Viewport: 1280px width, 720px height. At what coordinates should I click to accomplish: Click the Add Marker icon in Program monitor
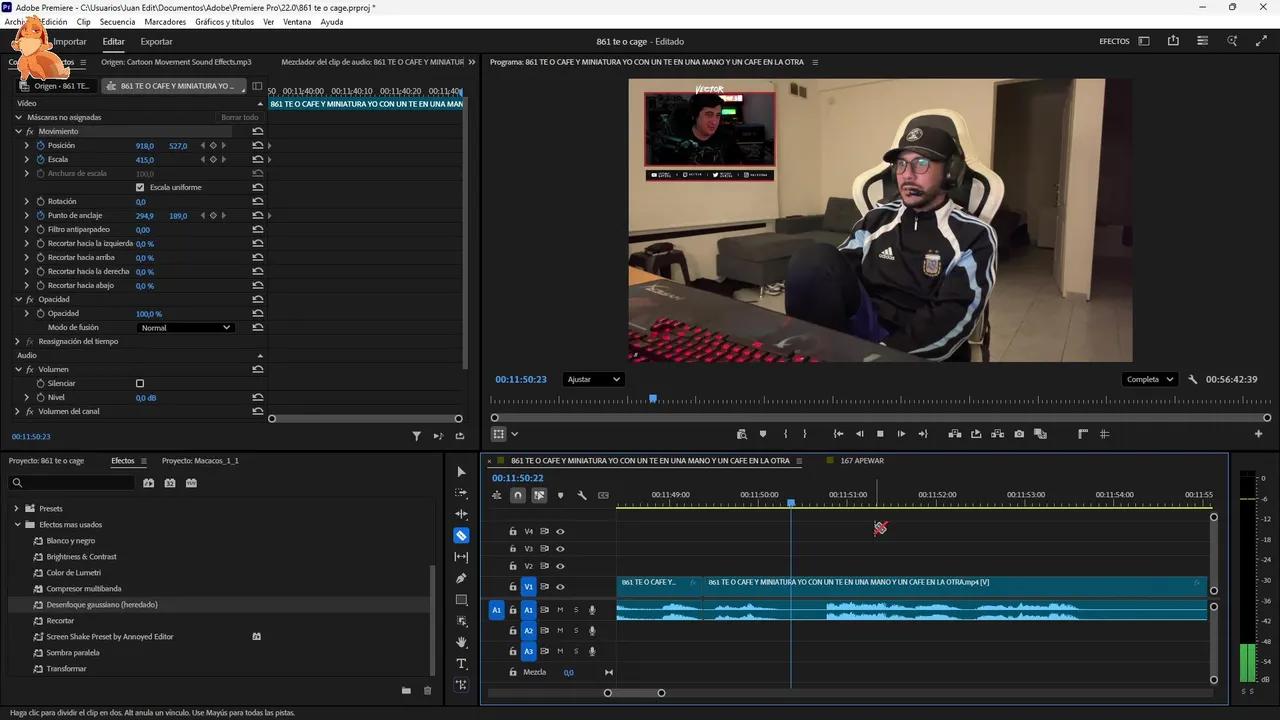(762, 434)
